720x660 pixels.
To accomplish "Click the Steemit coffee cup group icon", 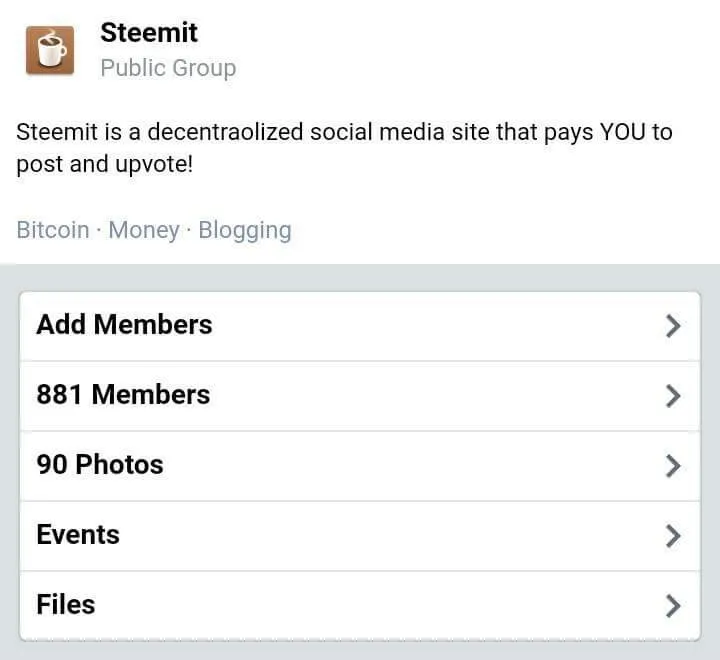I will coord(50,50).
